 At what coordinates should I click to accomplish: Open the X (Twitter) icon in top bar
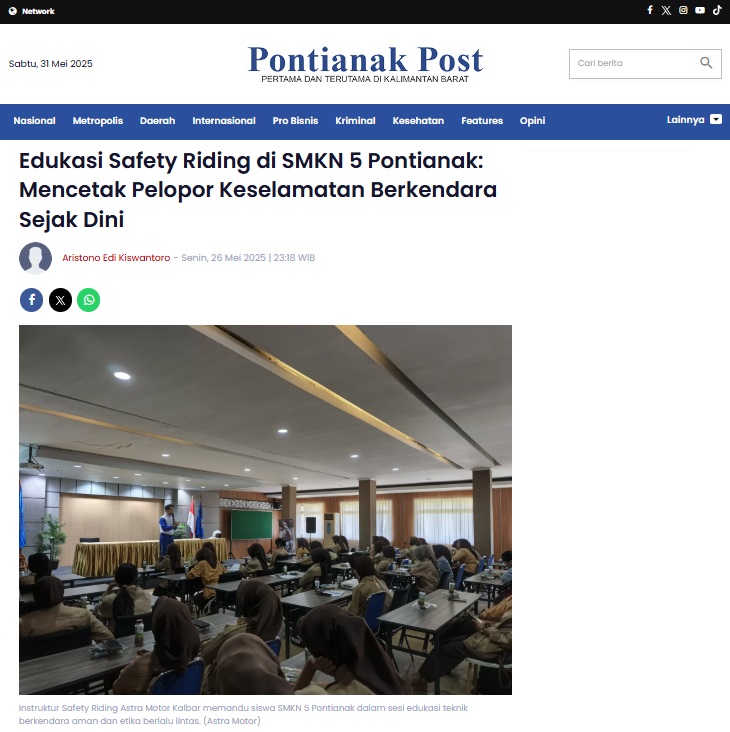click(x=666, y=10)
